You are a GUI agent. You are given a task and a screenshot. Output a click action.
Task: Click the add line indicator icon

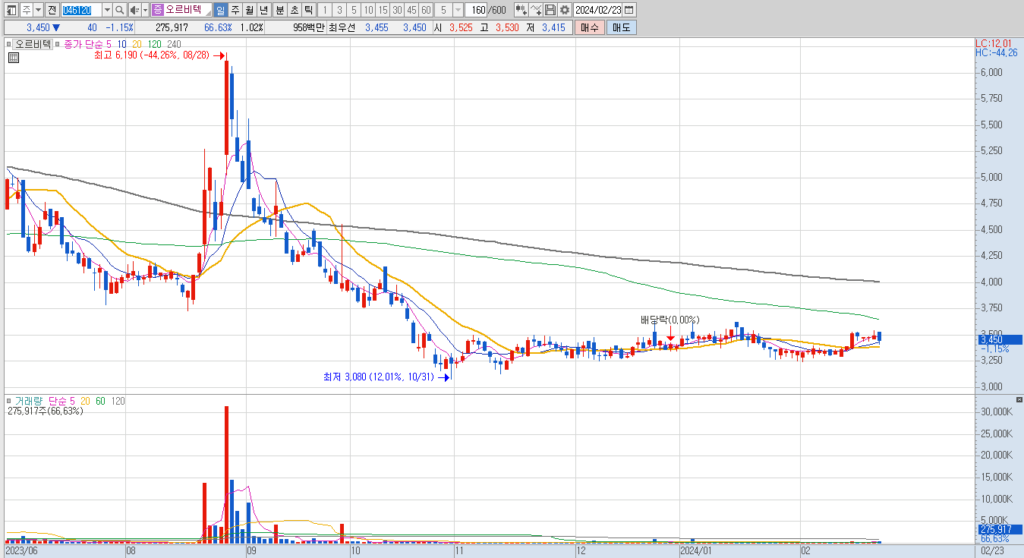536,10
